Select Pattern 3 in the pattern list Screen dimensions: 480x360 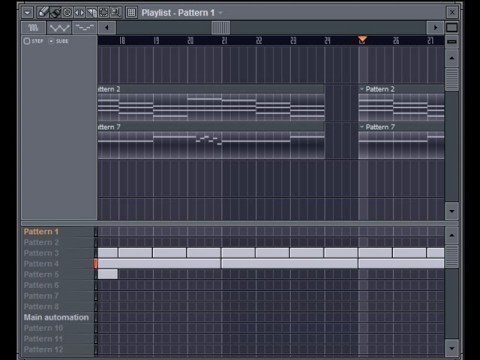(41, 253)
